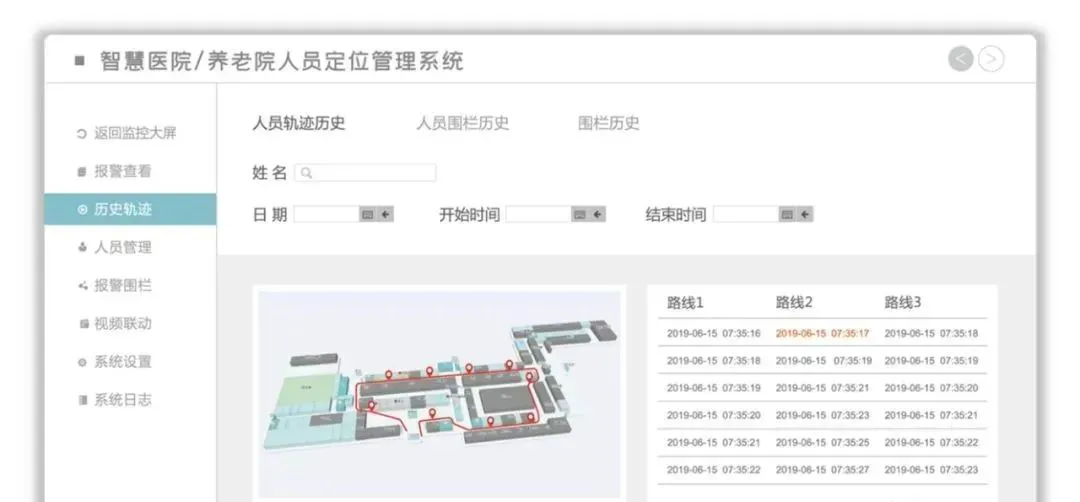Return to 返回监控大屏 in sidebar
This screenshot has width=1080, height=502.
click(134, 133)
